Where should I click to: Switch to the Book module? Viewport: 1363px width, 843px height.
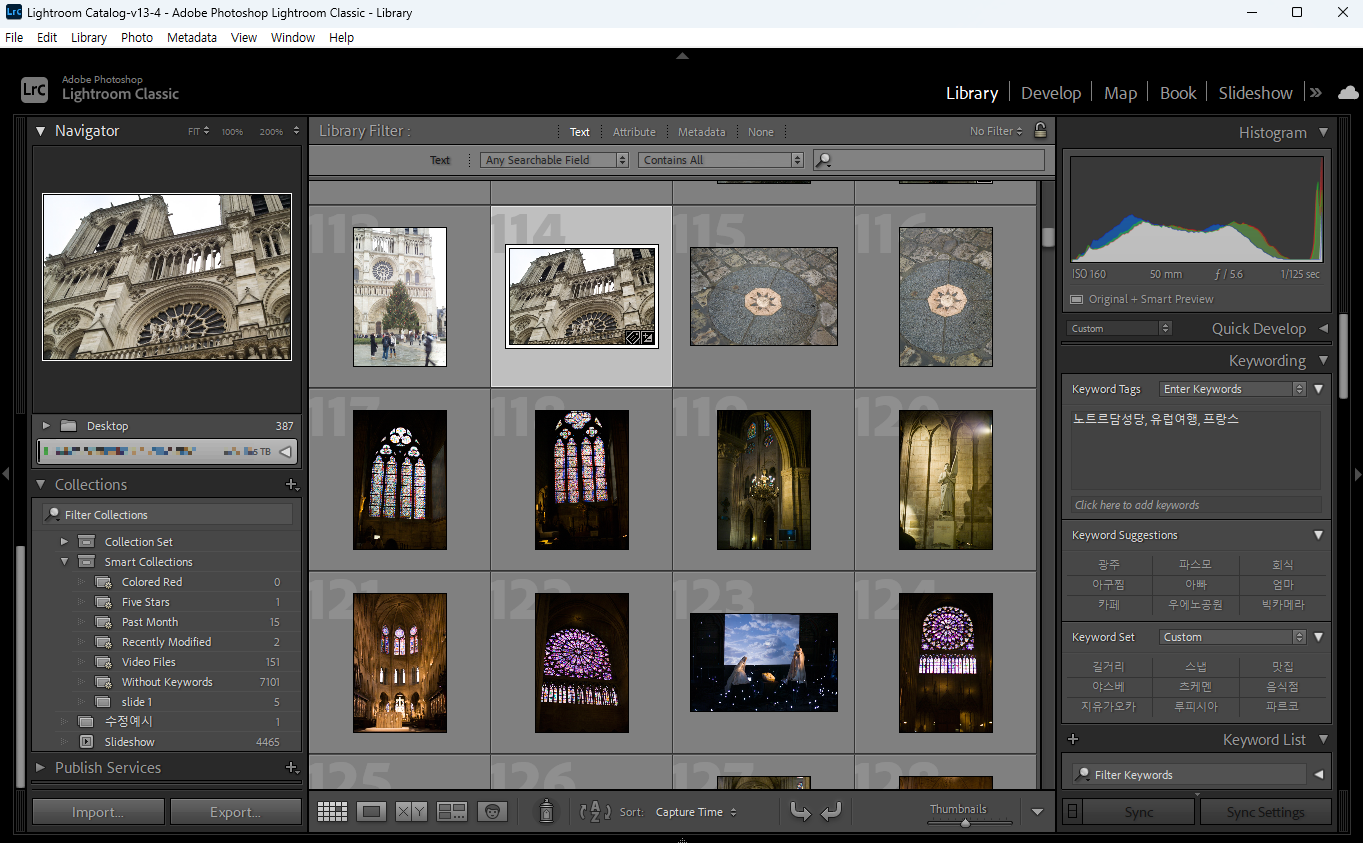[x=1178, y=93]
